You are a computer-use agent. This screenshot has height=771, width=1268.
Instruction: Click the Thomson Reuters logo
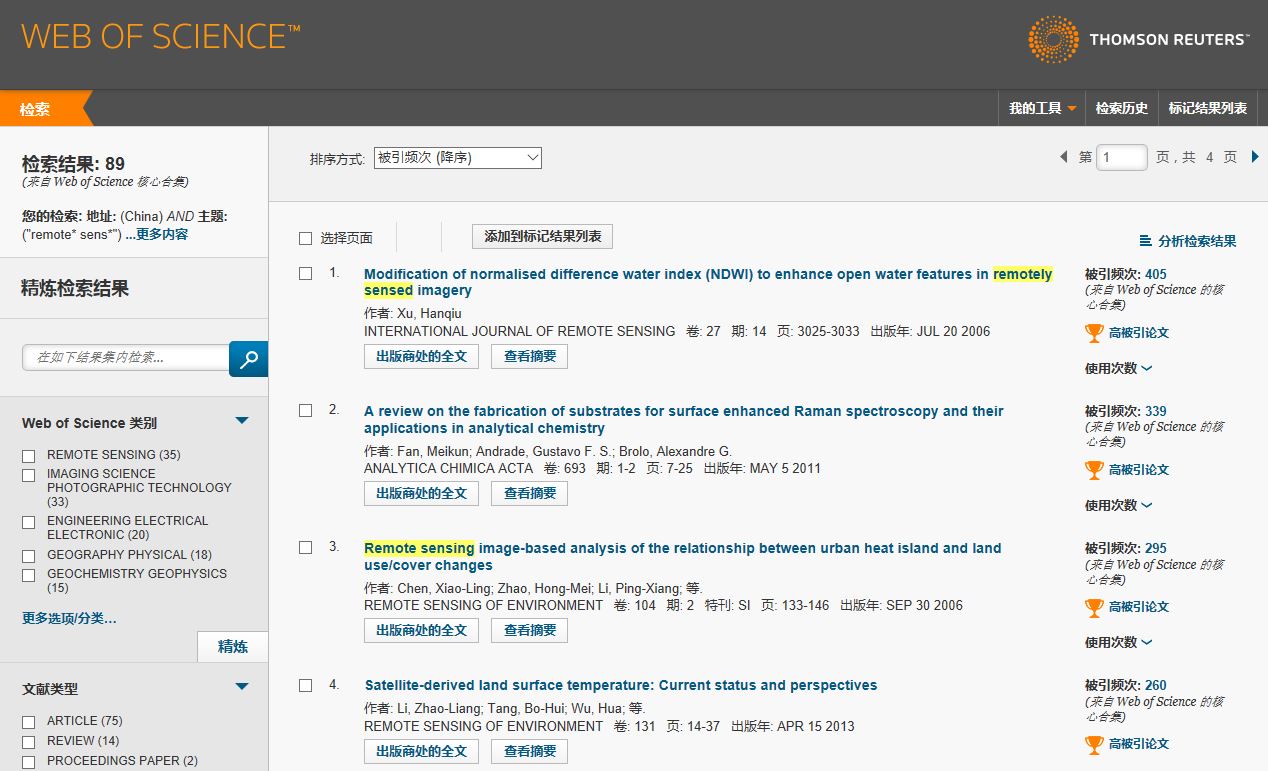click(1138, 39)
